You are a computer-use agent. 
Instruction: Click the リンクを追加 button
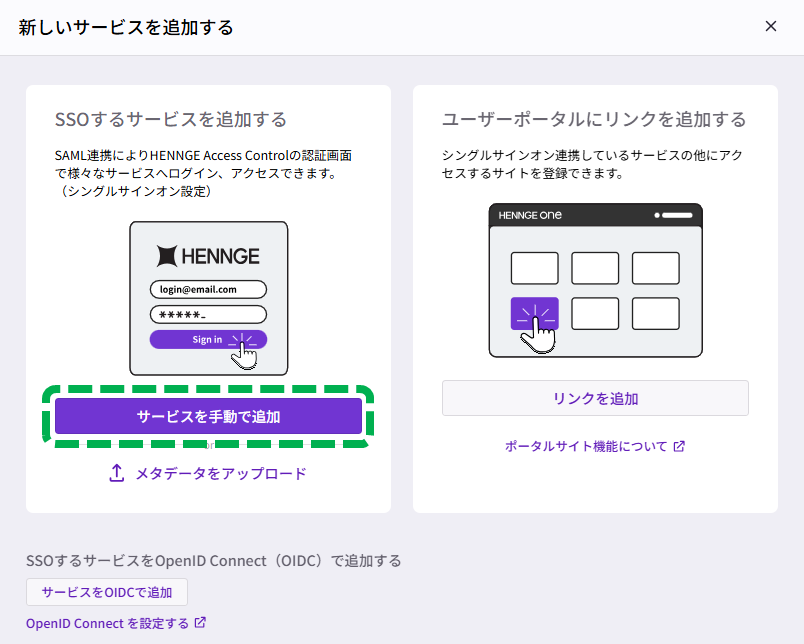click(x=595, y=398)
